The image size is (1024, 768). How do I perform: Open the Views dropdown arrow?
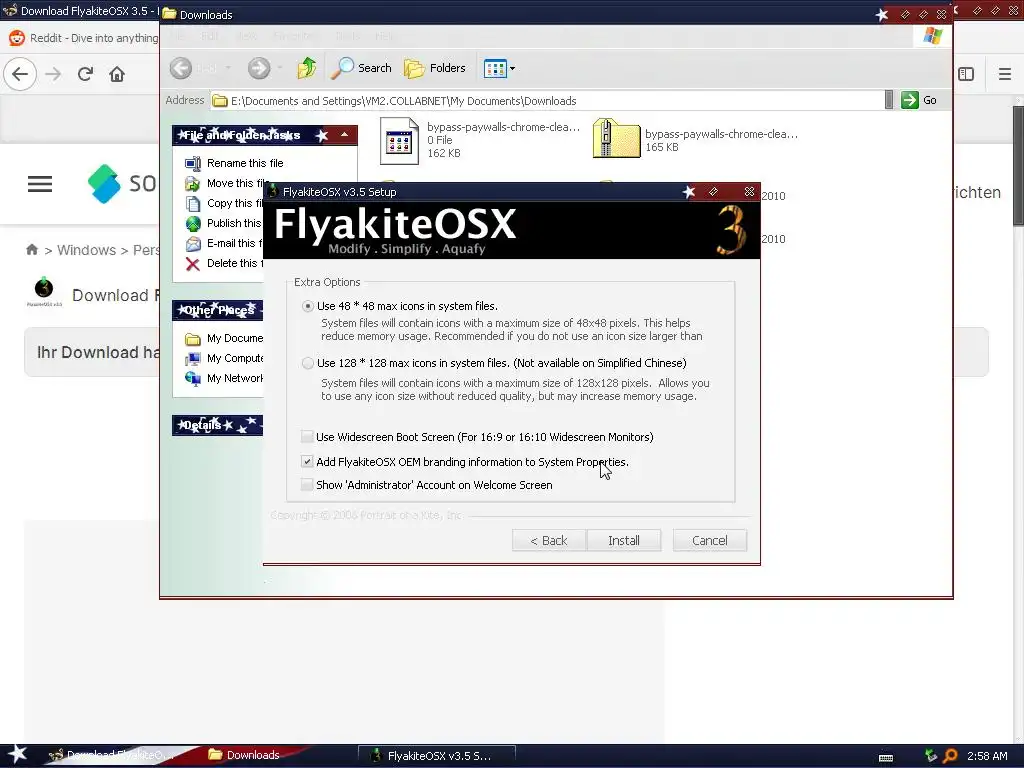[512, 68]
